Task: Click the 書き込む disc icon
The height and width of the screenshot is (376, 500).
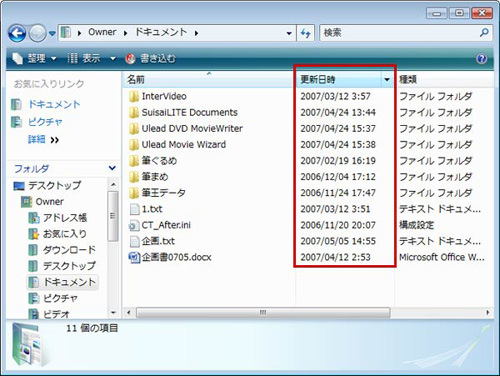Action: click(130, 59)
